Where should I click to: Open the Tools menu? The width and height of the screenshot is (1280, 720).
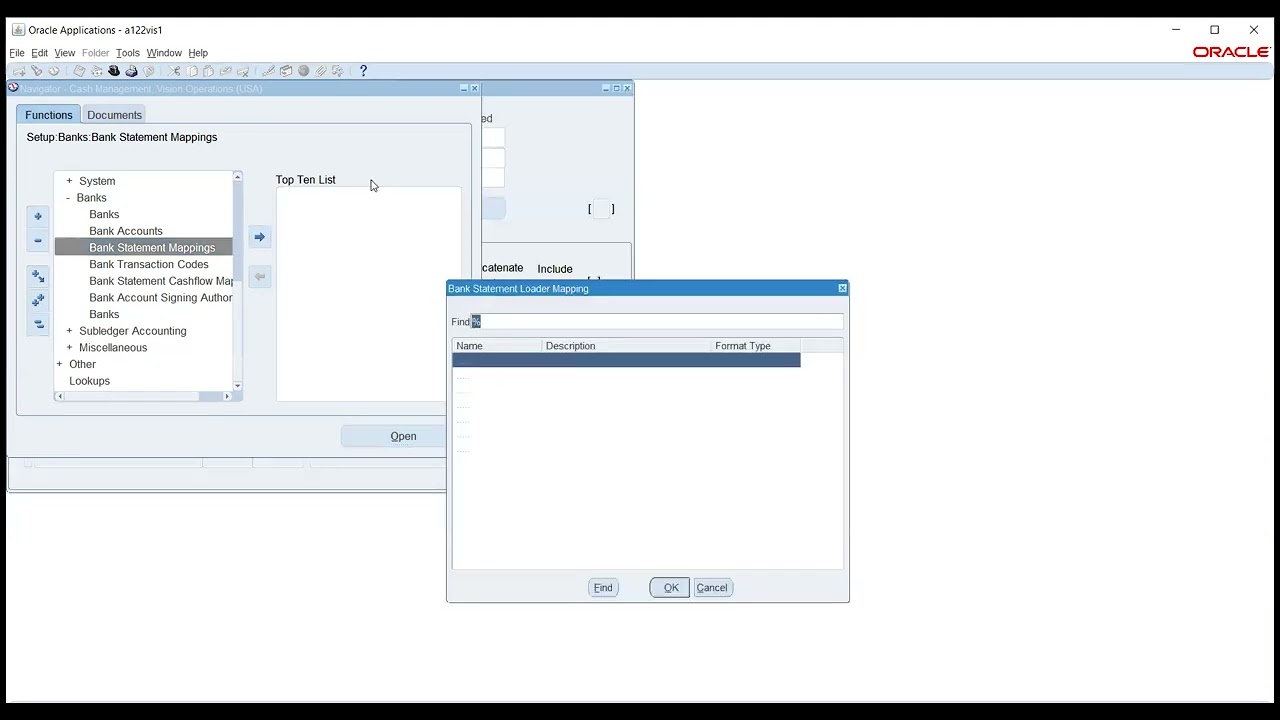click(x=127, y=53)
